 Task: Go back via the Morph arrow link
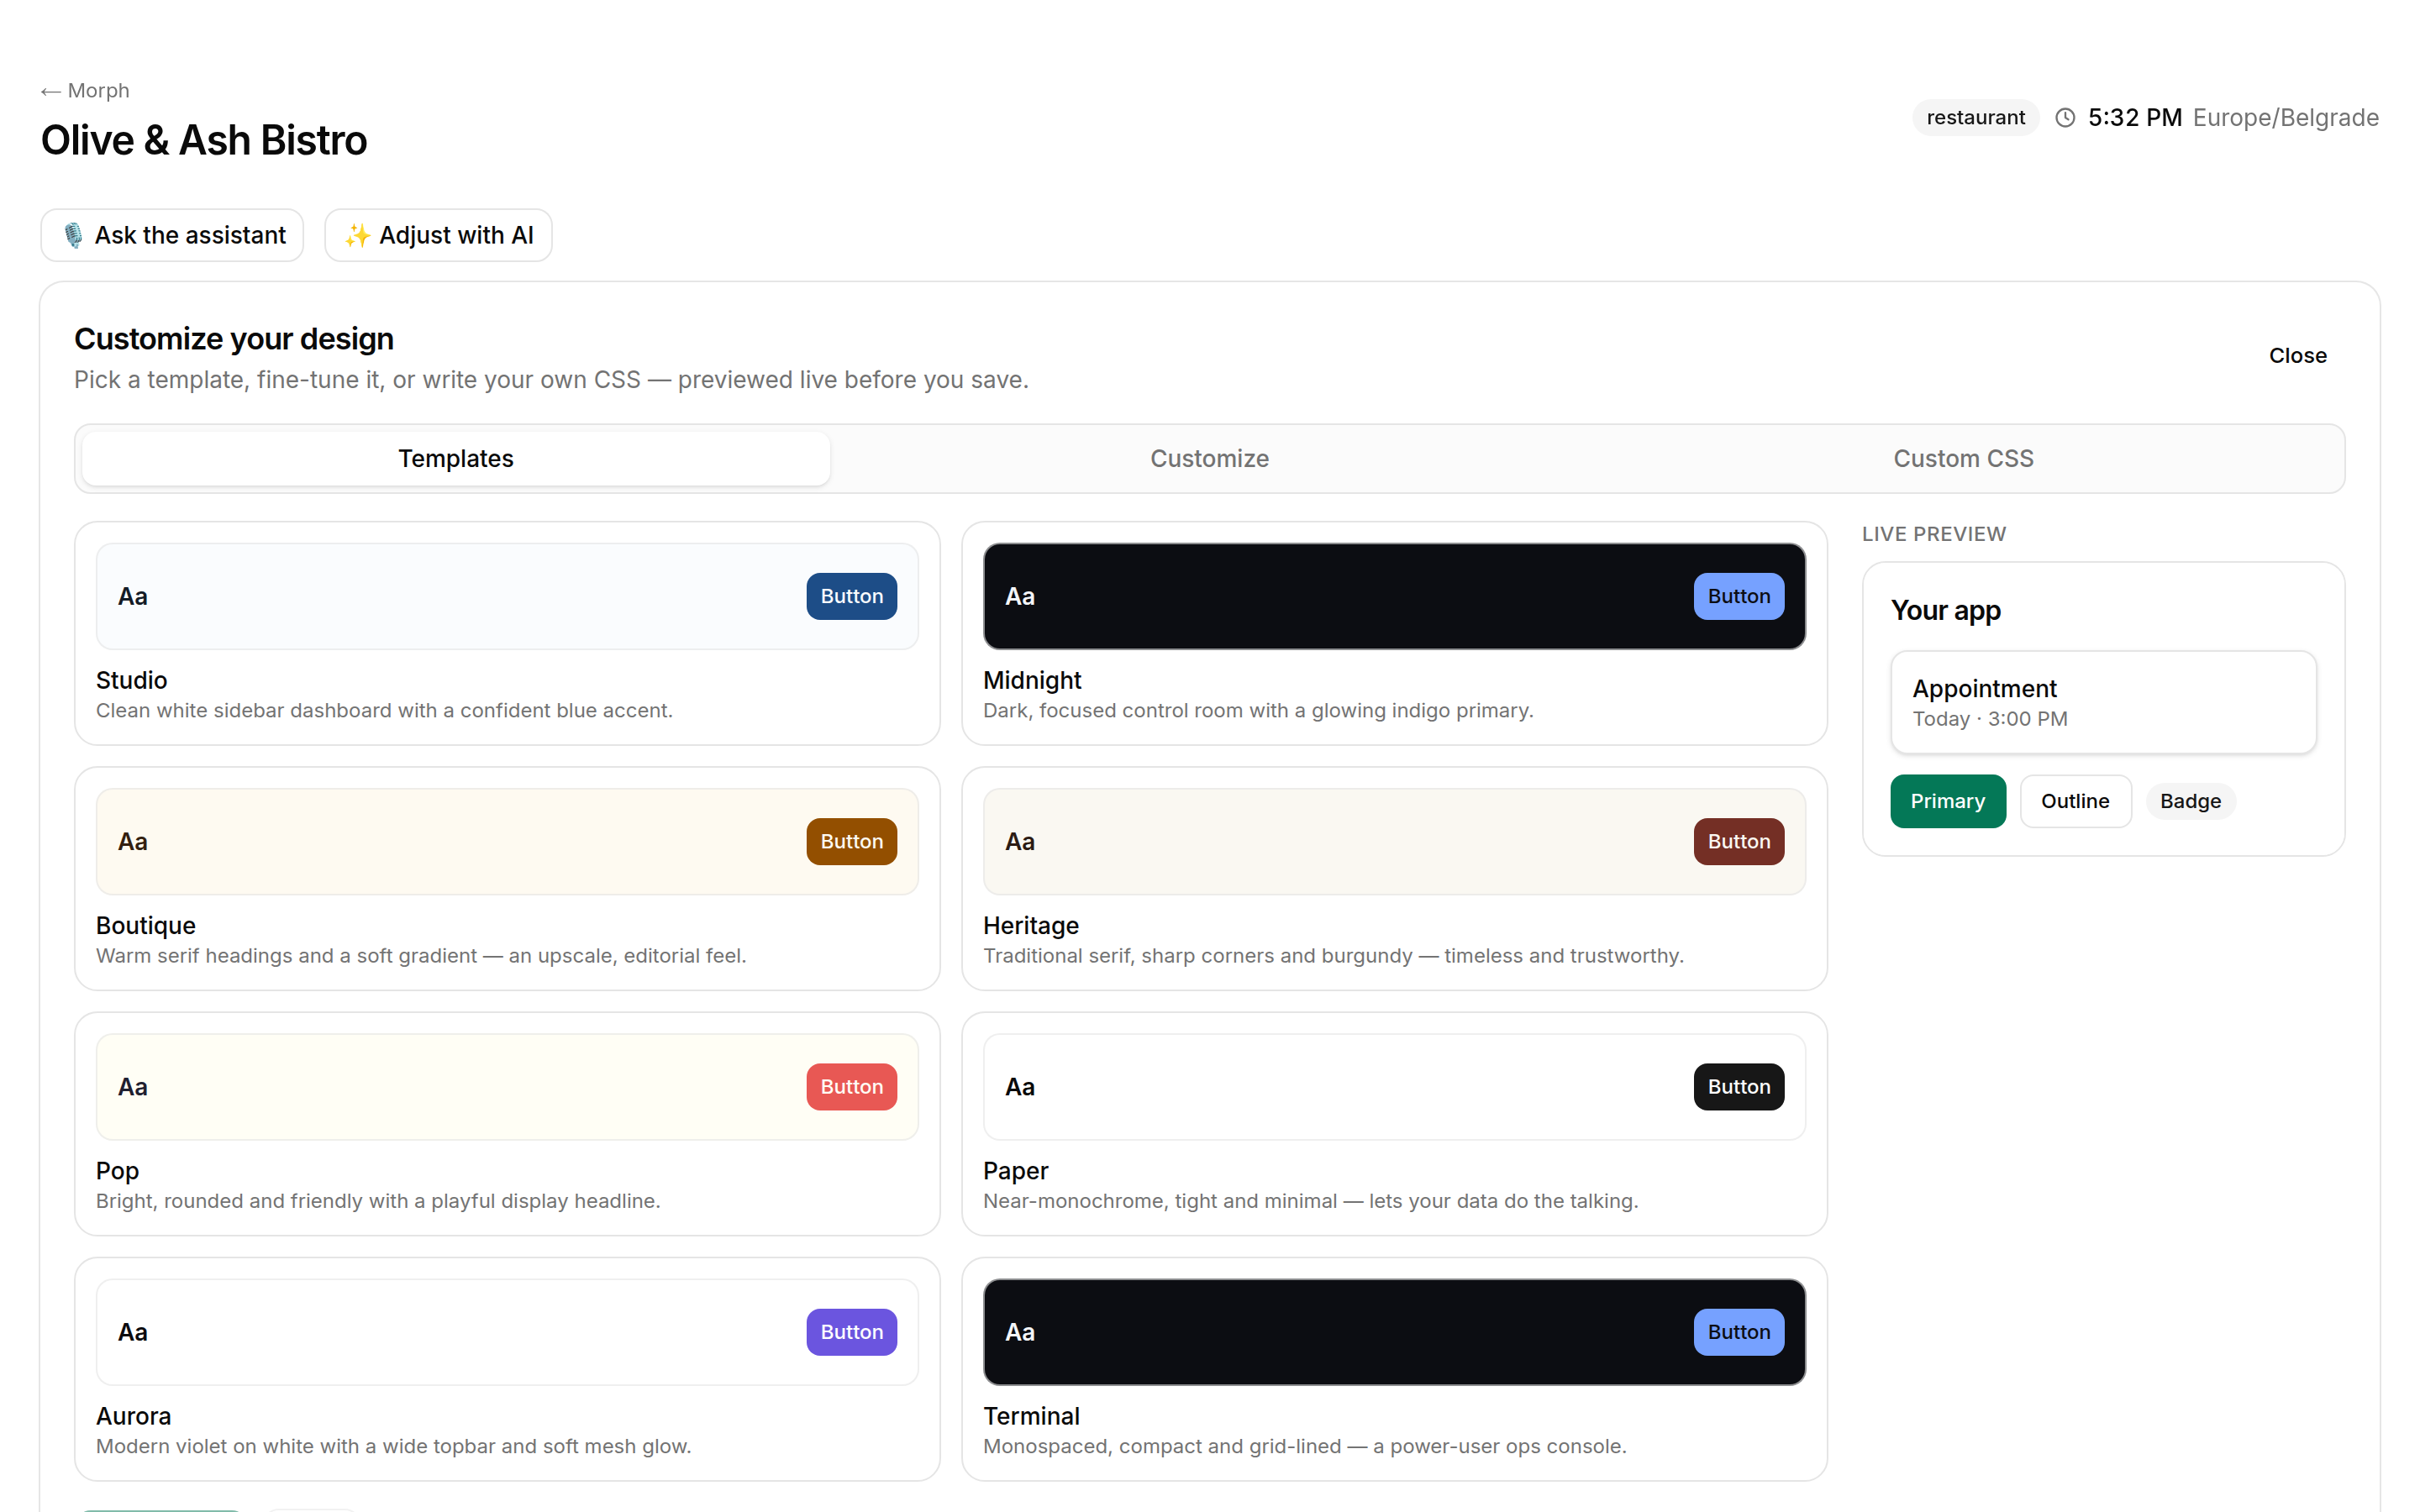[85, 91]
